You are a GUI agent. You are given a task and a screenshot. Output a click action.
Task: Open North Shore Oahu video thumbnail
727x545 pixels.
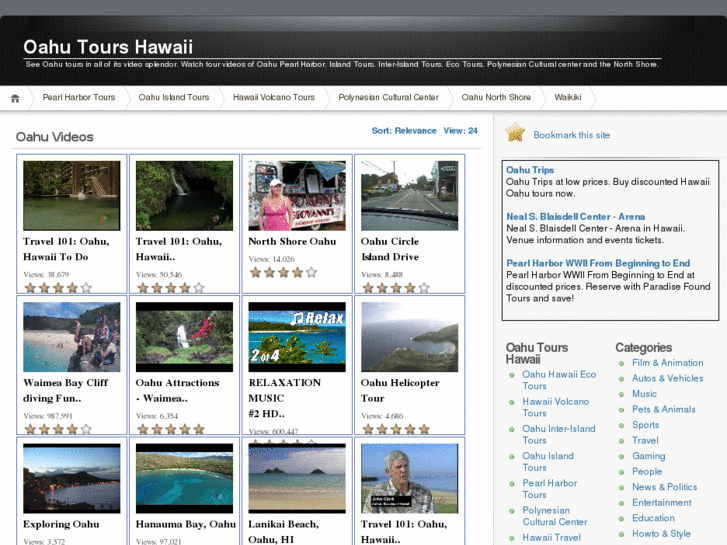tap(297, 195)
